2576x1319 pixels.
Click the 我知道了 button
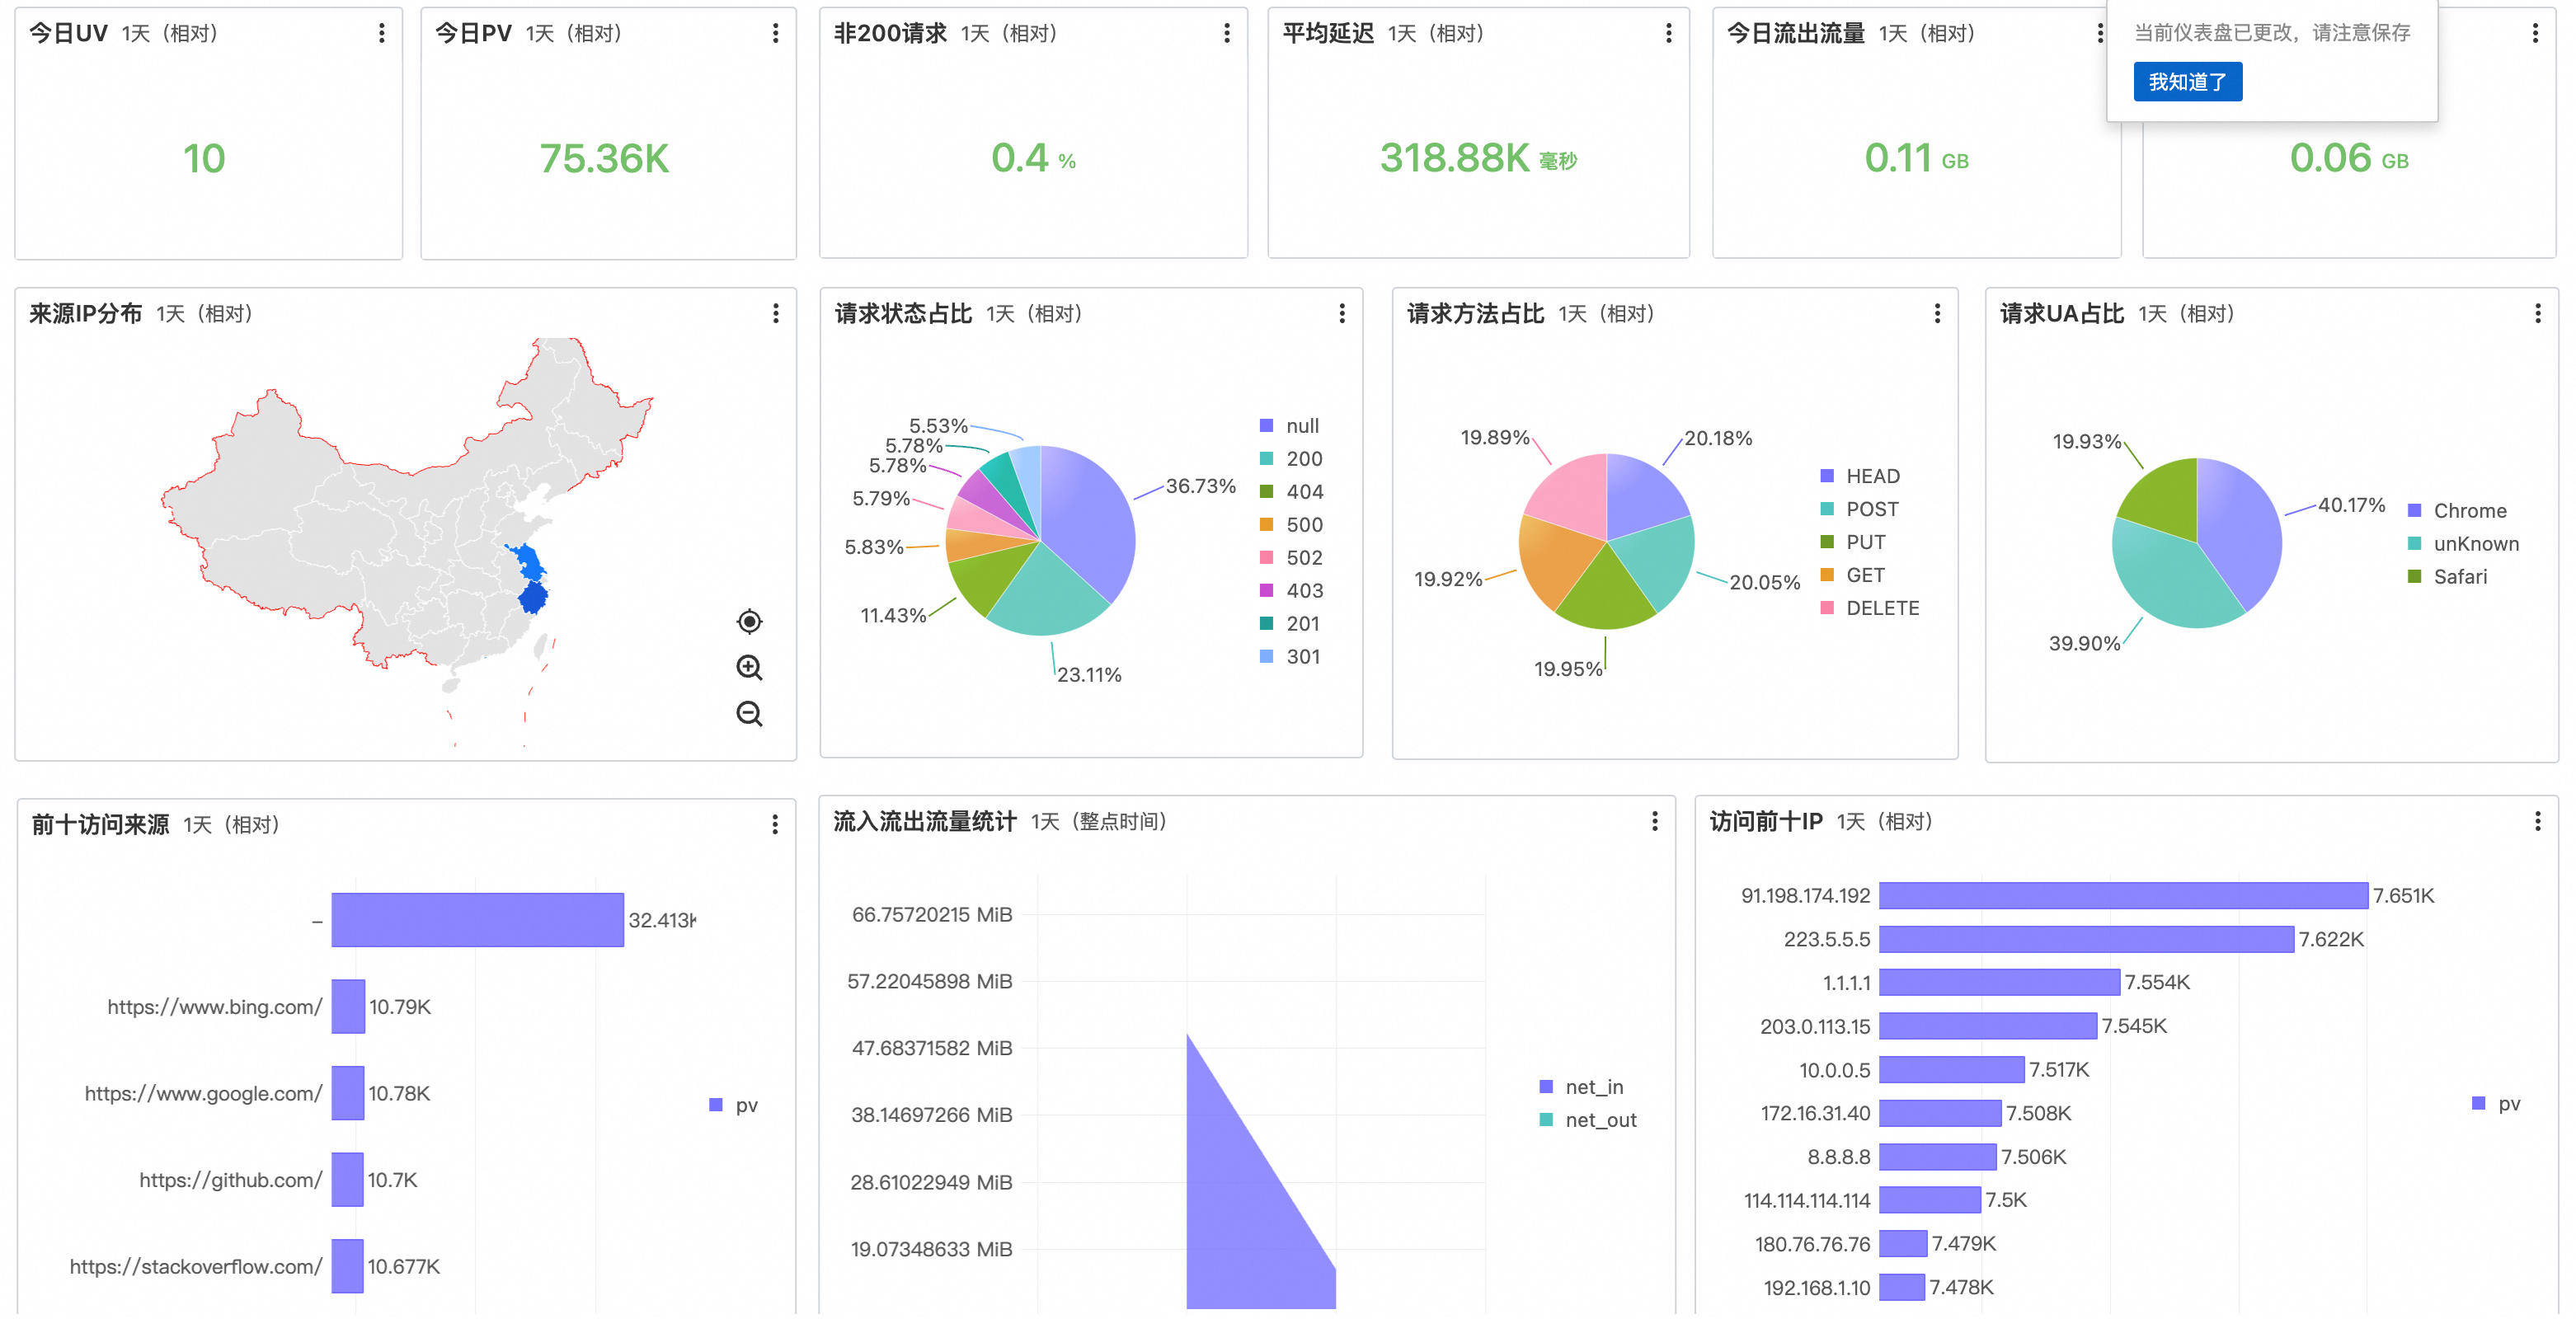coord(2187,81)
